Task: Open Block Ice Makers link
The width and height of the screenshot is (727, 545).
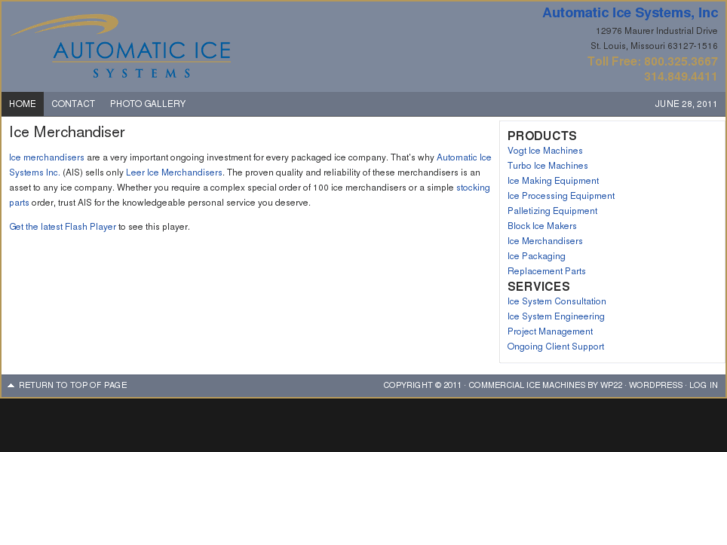Action: (542, 226)
